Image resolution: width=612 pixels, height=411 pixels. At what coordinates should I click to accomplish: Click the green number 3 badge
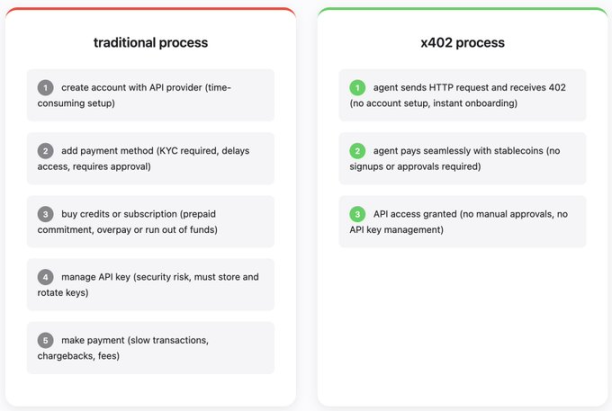click(x=358, y=214)
